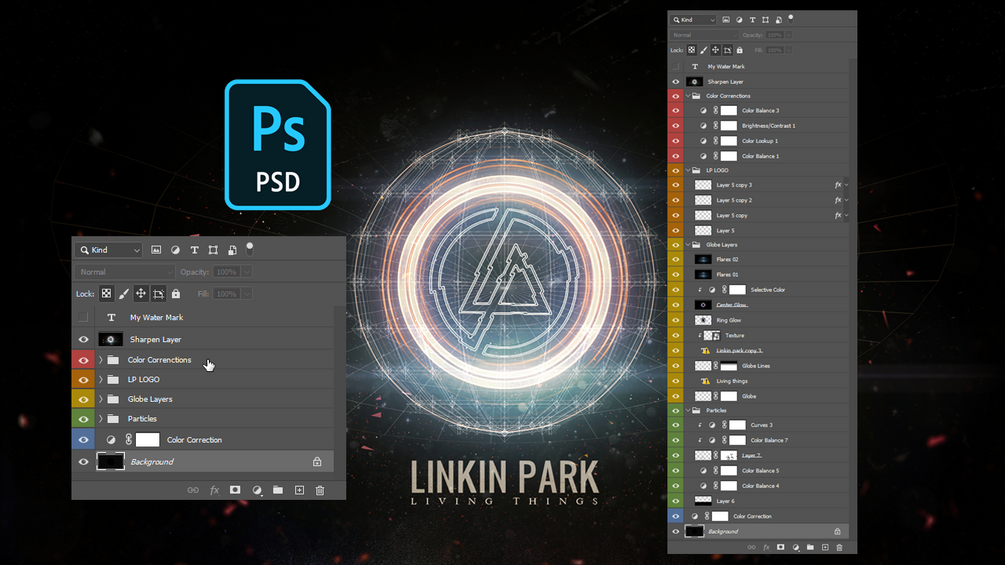The image size is (1005, 565).
Task: Filter for type layers in right Layers panel
Action: tap(752, 20)
